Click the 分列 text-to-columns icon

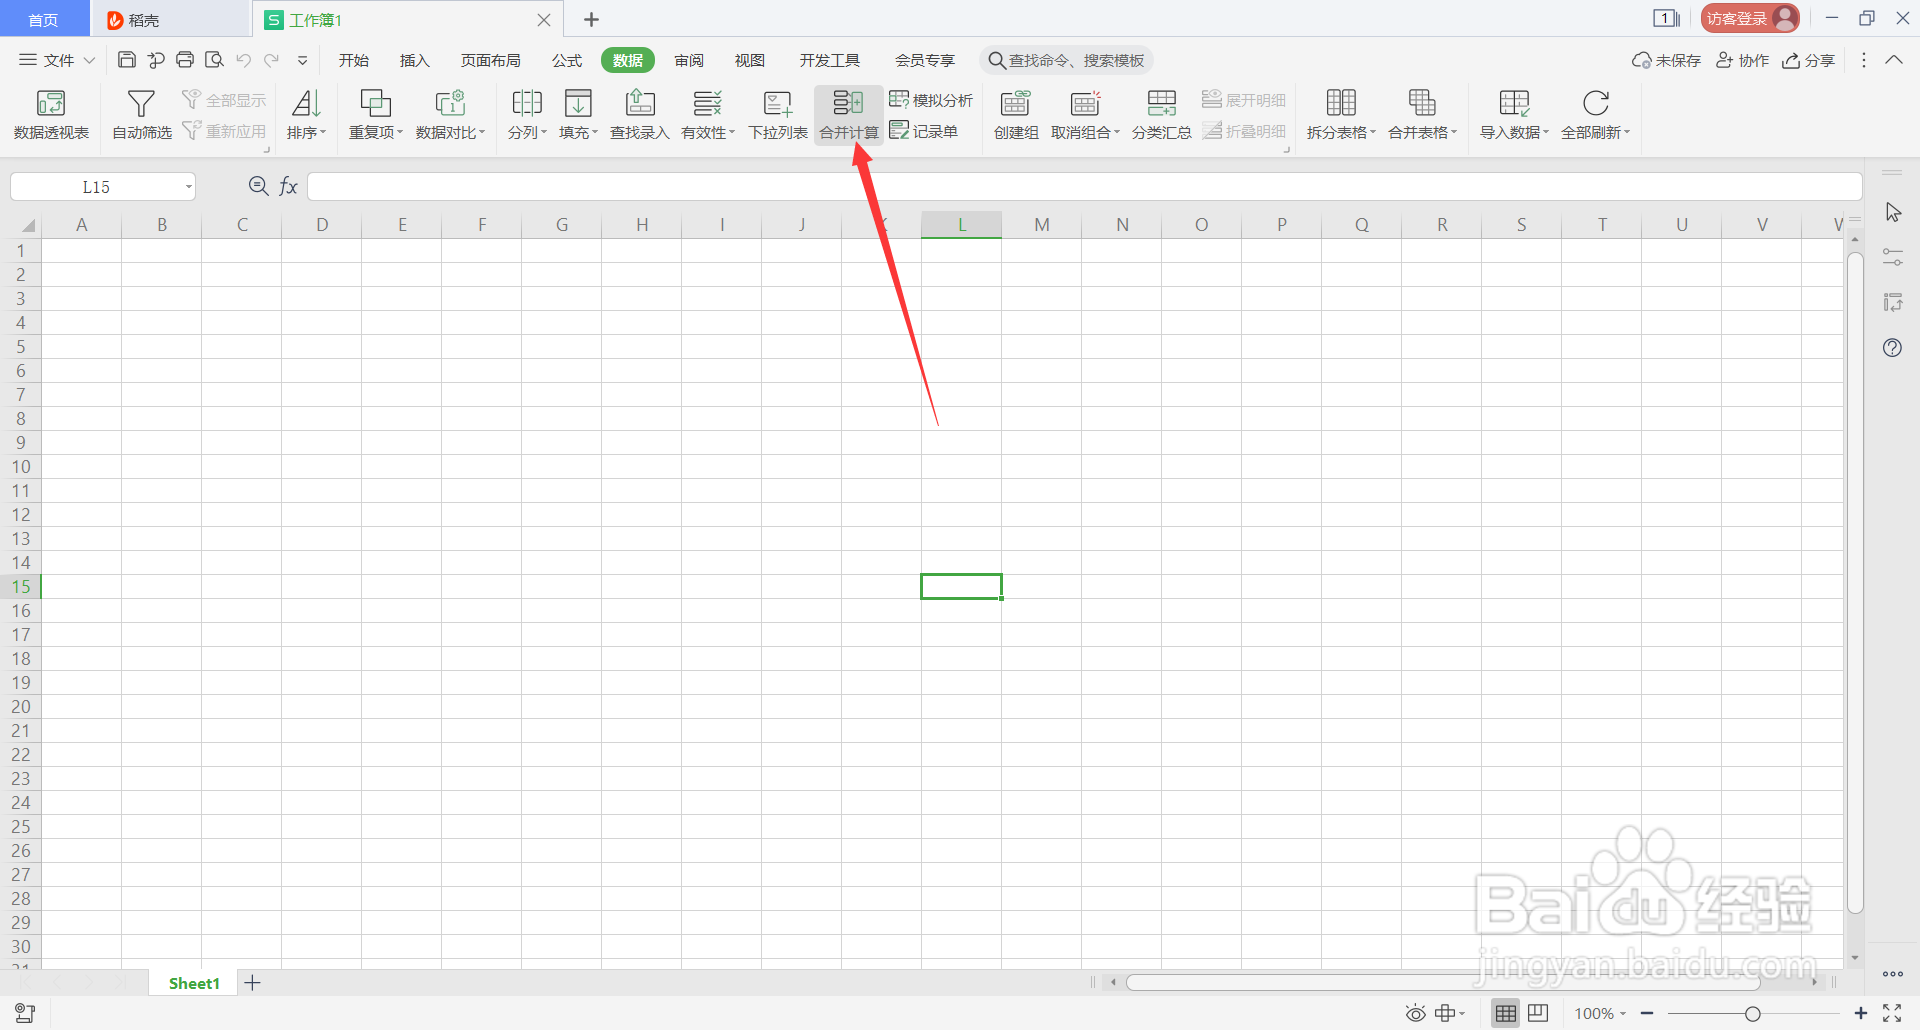[x=526, y=103]
